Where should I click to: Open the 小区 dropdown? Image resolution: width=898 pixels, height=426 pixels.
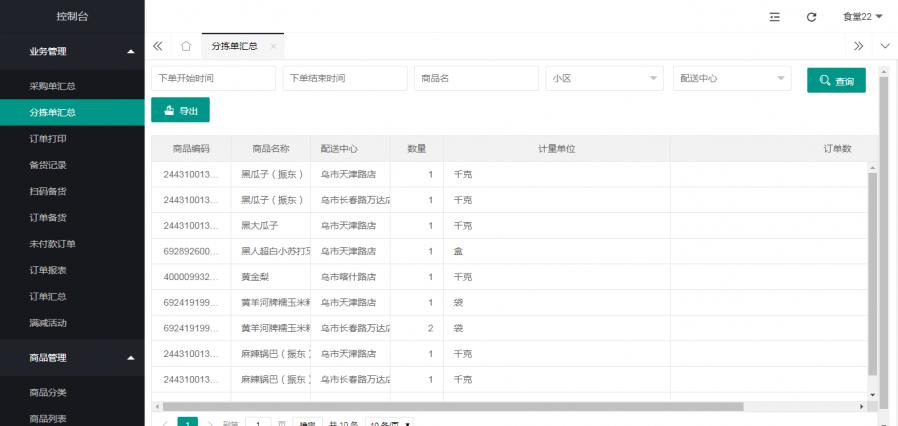tap(603, 79)
